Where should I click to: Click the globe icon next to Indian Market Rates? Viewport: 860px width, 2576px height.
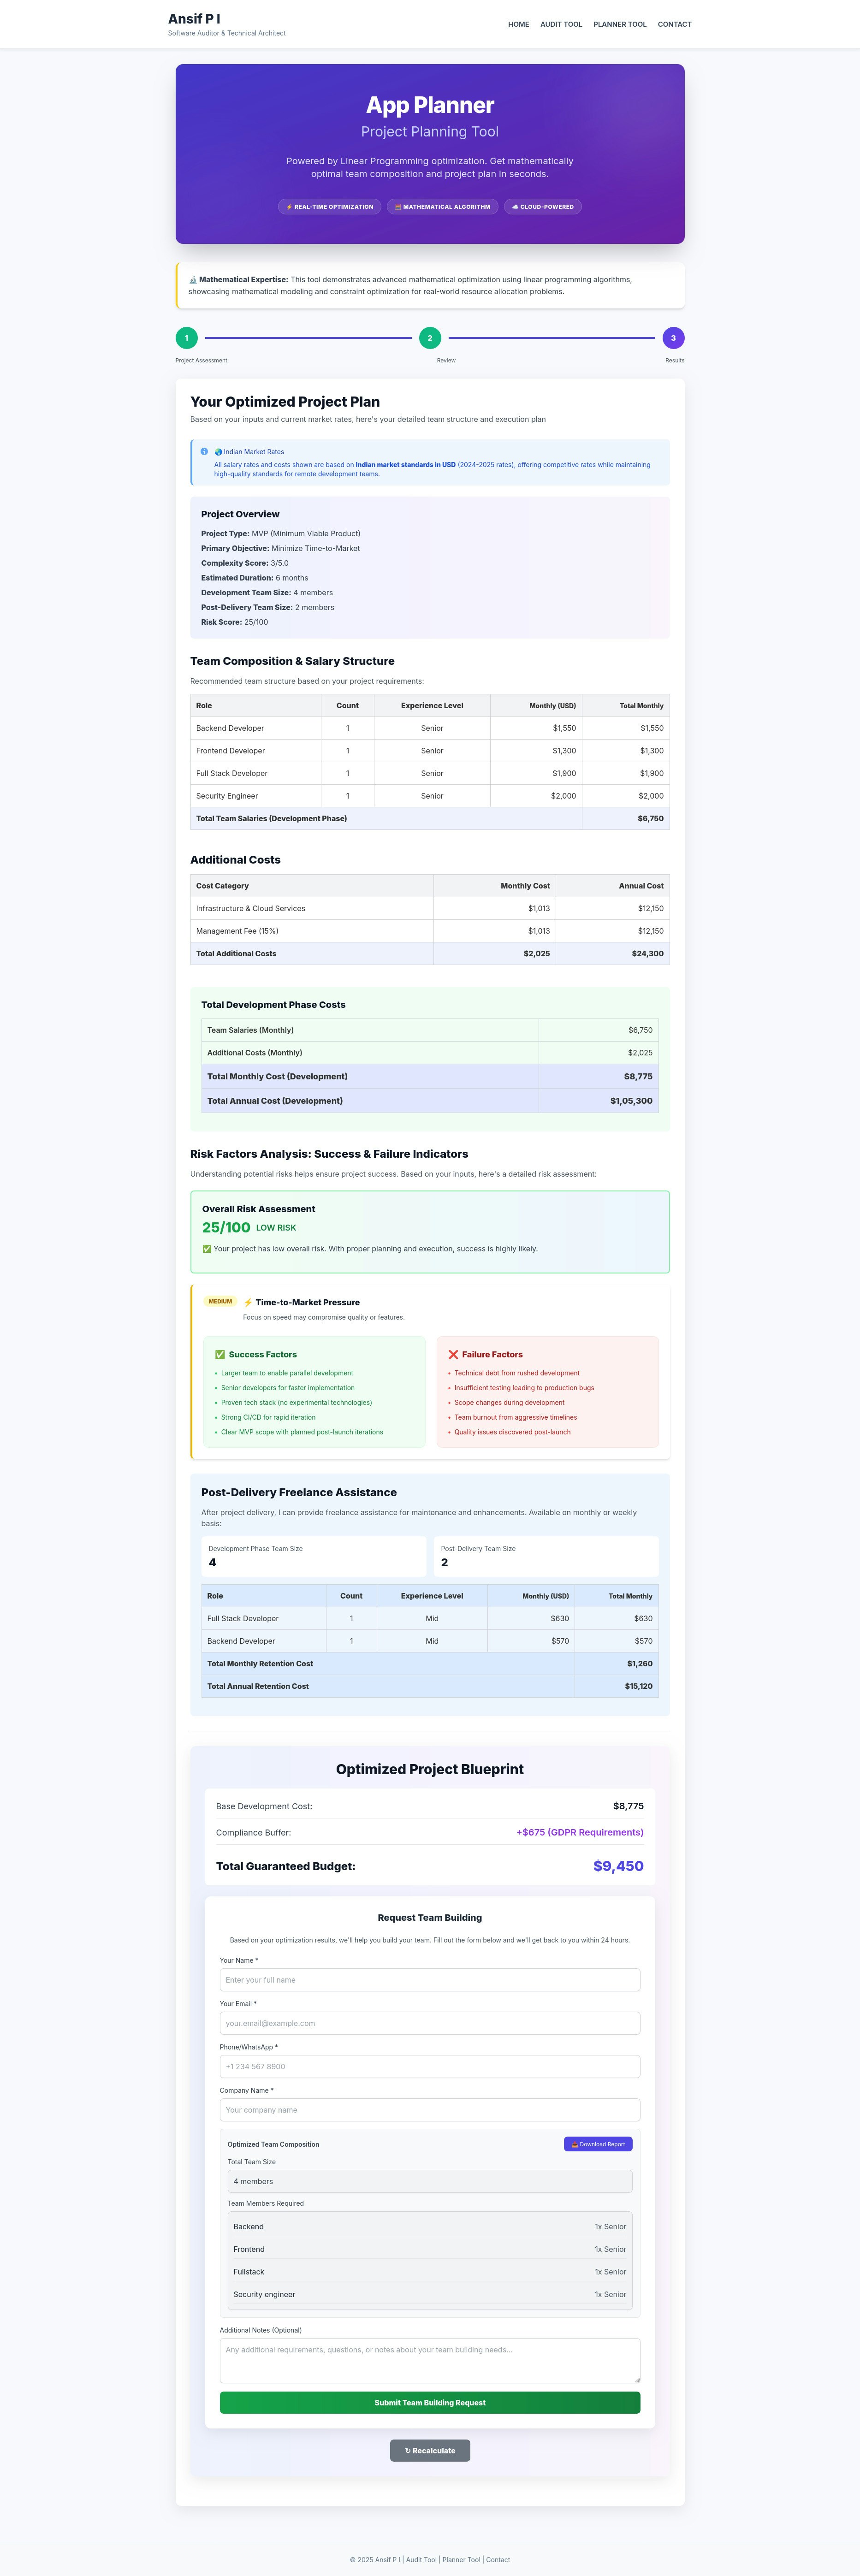pos(218,453)
